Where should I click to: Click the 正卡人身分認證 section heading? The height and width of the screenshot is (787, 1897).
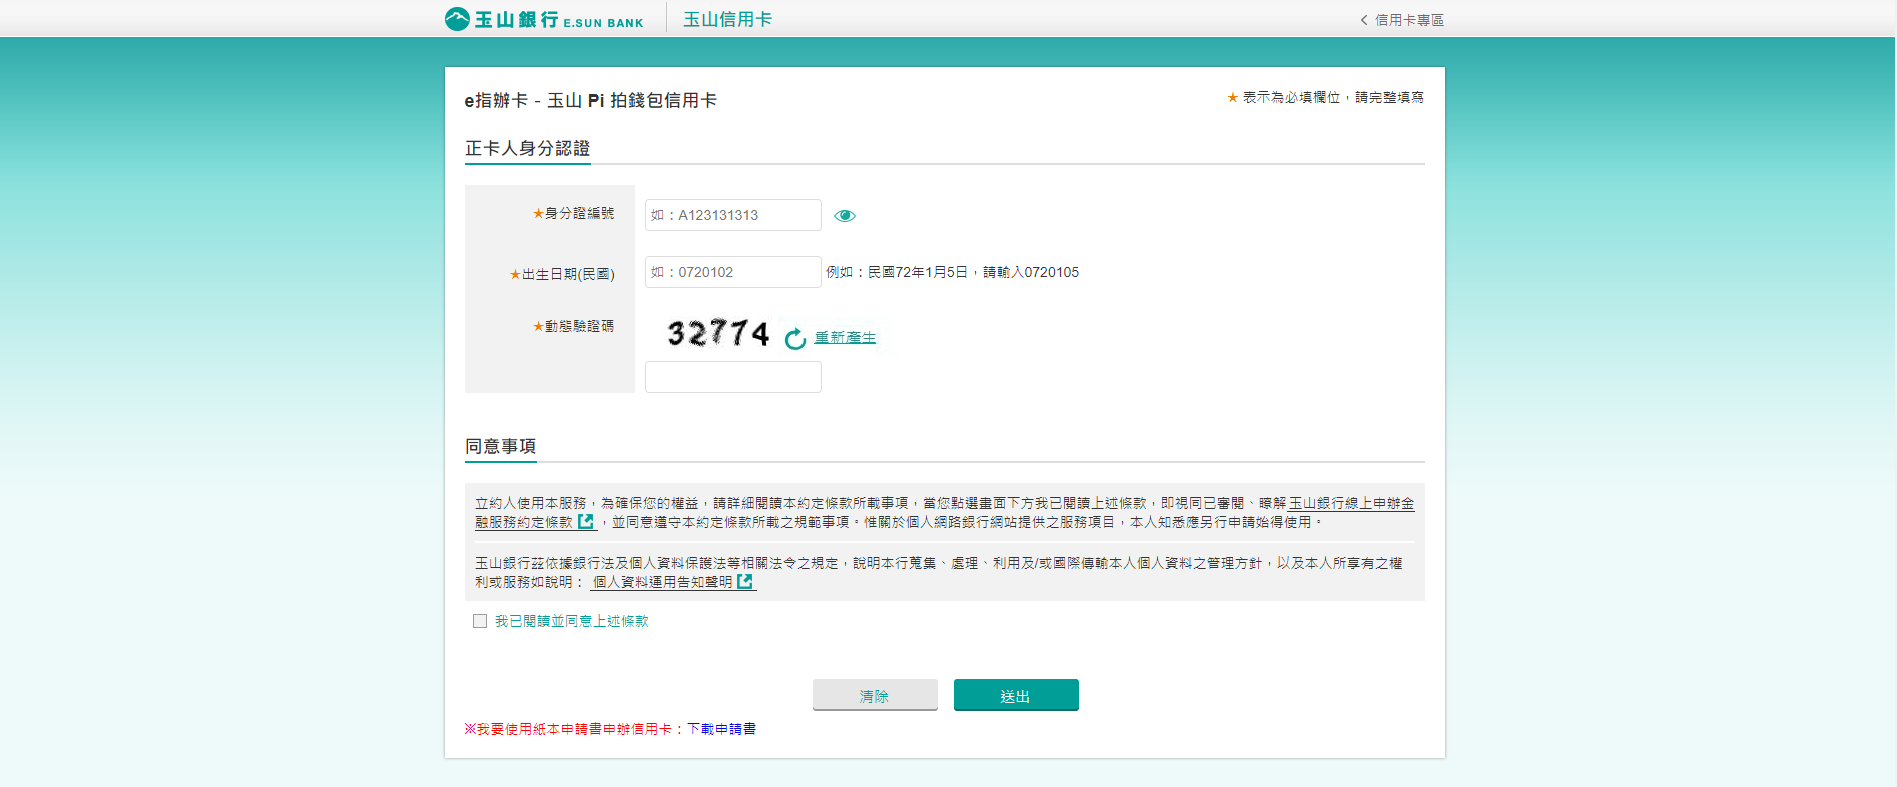[527, 148]
